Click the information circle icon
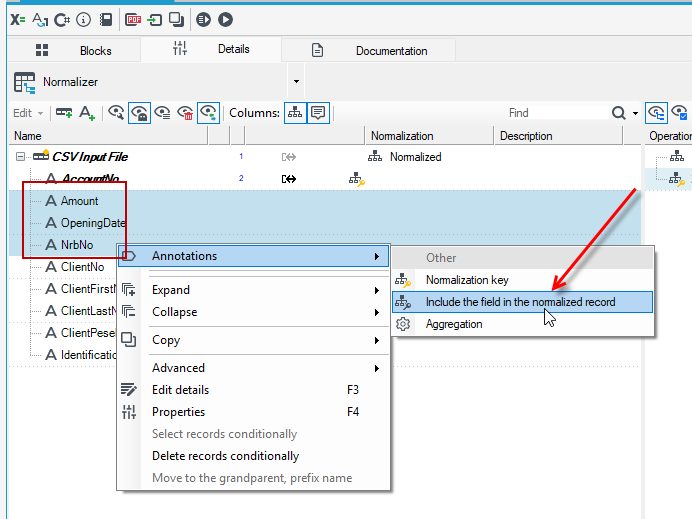 (83, 20)
